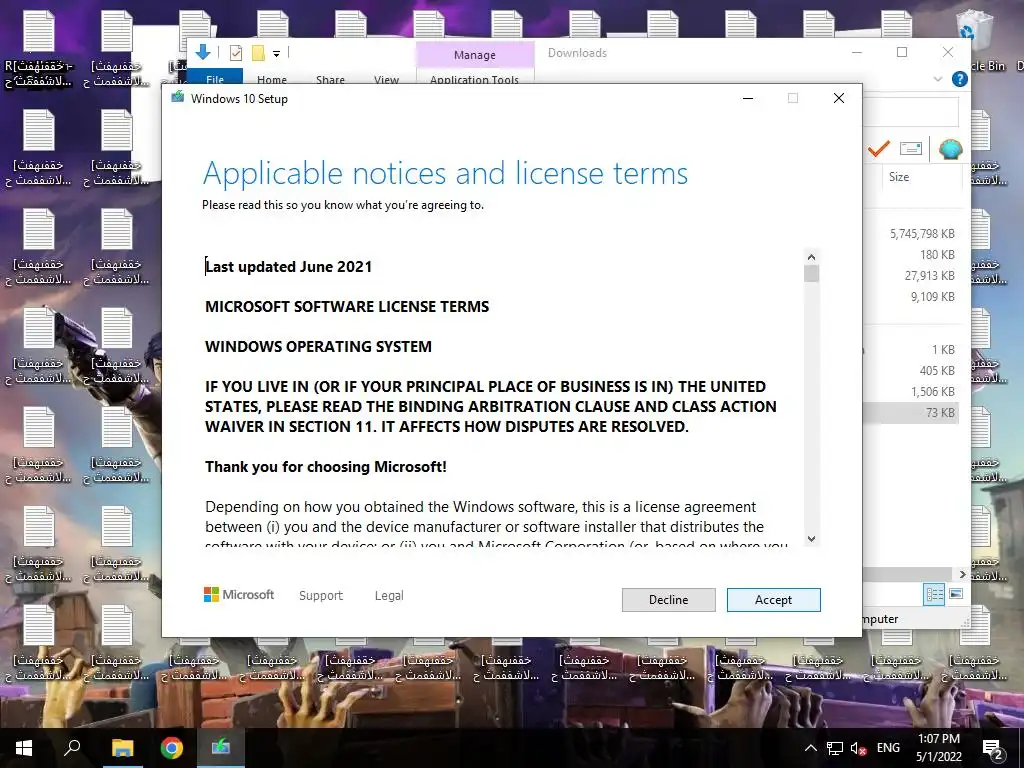Select the 405 KB file row
The width and height of the screenshot is (1024, 768).
(x=912, y=370)
